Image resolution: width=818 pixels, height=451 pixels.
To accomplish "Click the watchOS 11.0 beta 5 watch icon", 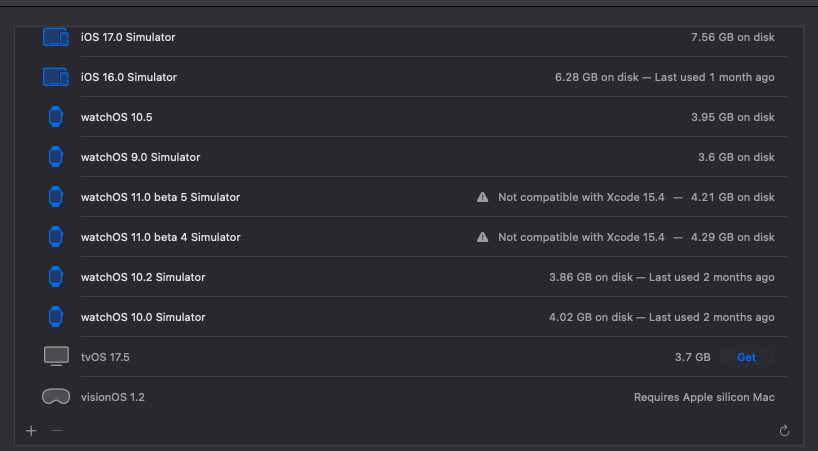I will point(56,197).
